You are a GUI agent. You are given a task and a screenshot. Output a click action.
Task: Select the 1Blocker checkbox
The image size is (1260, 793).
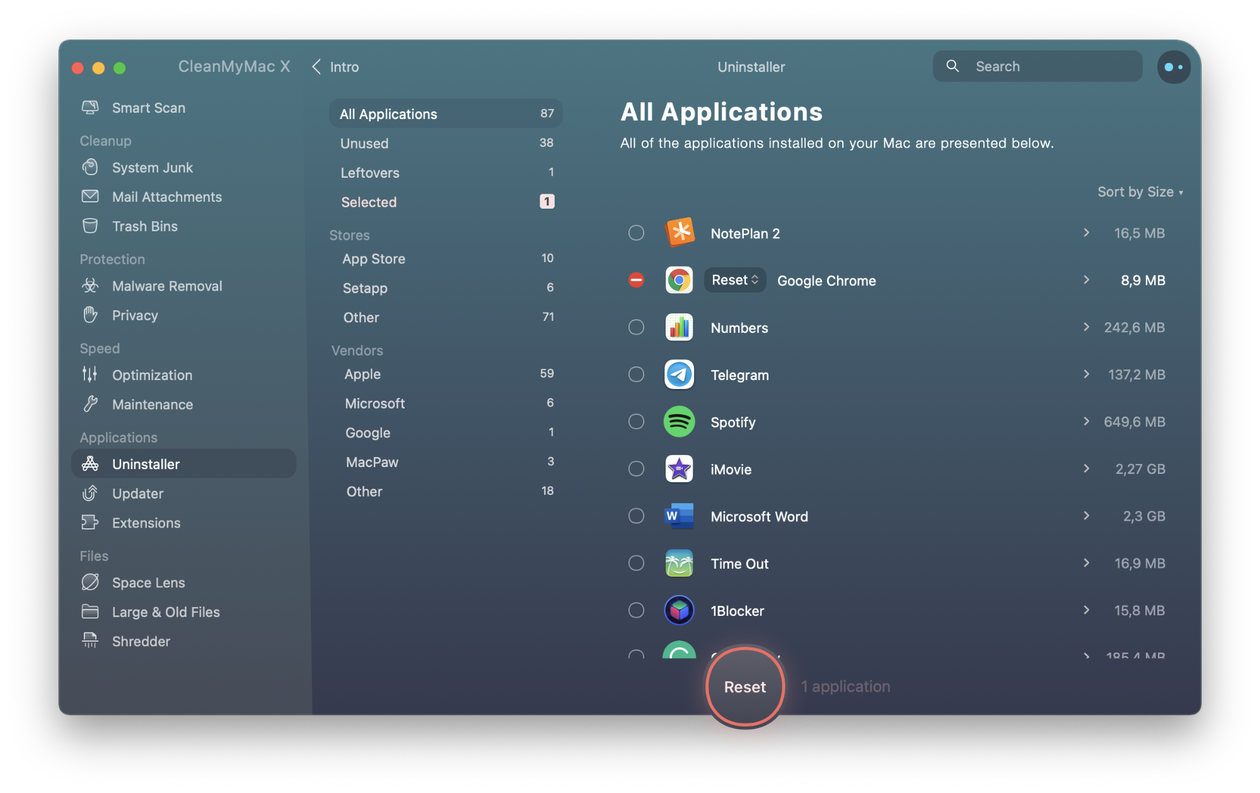[636, 610]
